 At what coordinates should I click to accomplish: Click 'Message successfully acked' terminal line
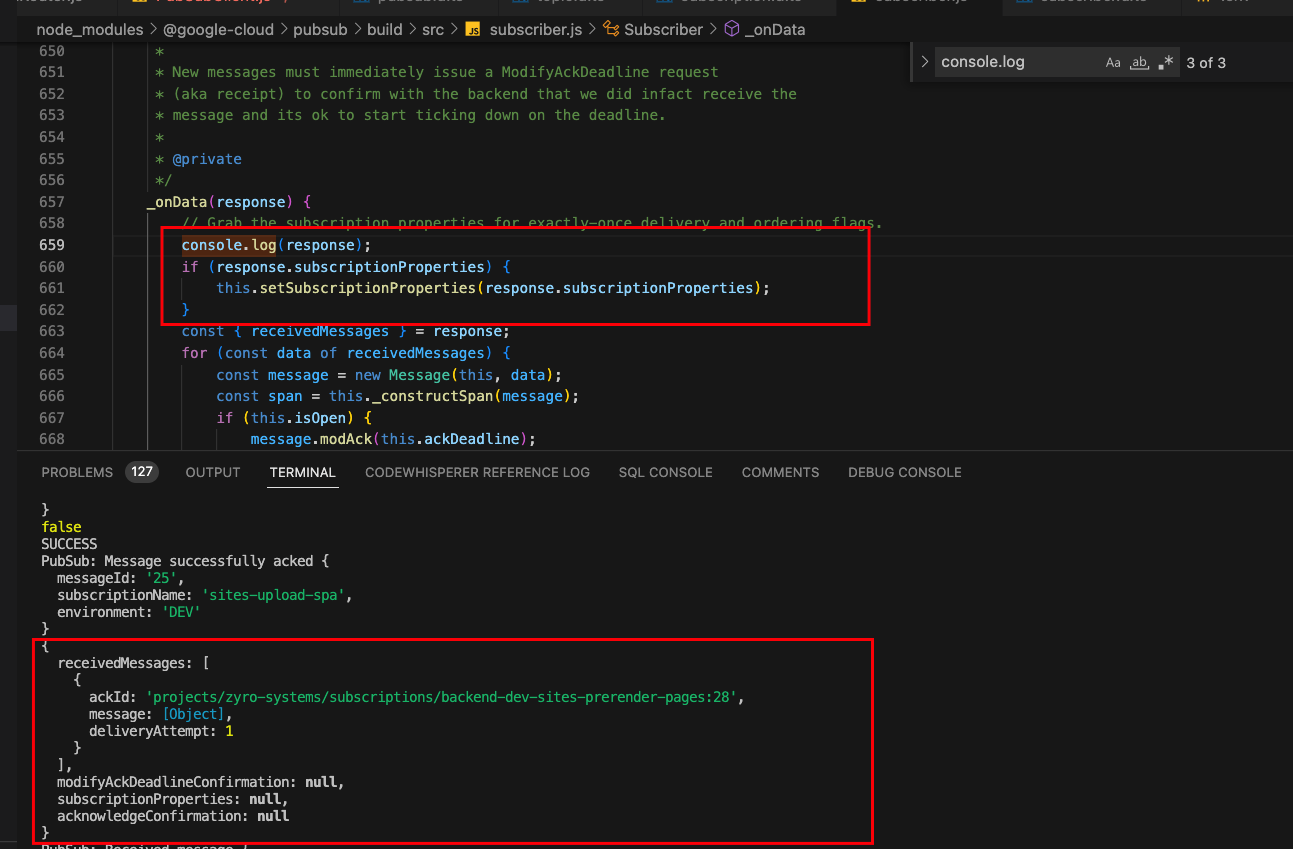(185, 561)
